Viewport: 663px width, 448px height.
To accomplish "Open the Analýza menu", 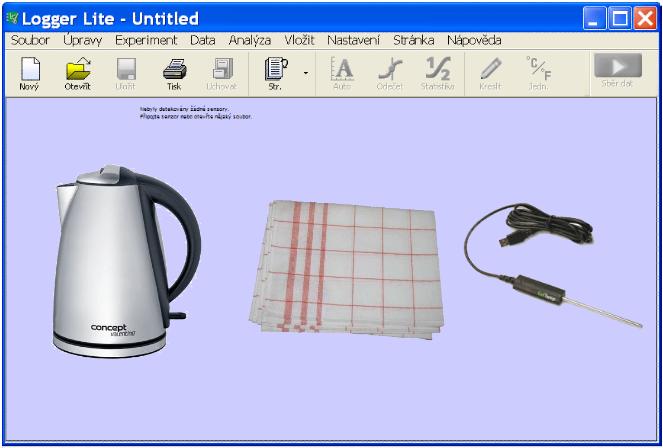I will click(x=249, y=41).
